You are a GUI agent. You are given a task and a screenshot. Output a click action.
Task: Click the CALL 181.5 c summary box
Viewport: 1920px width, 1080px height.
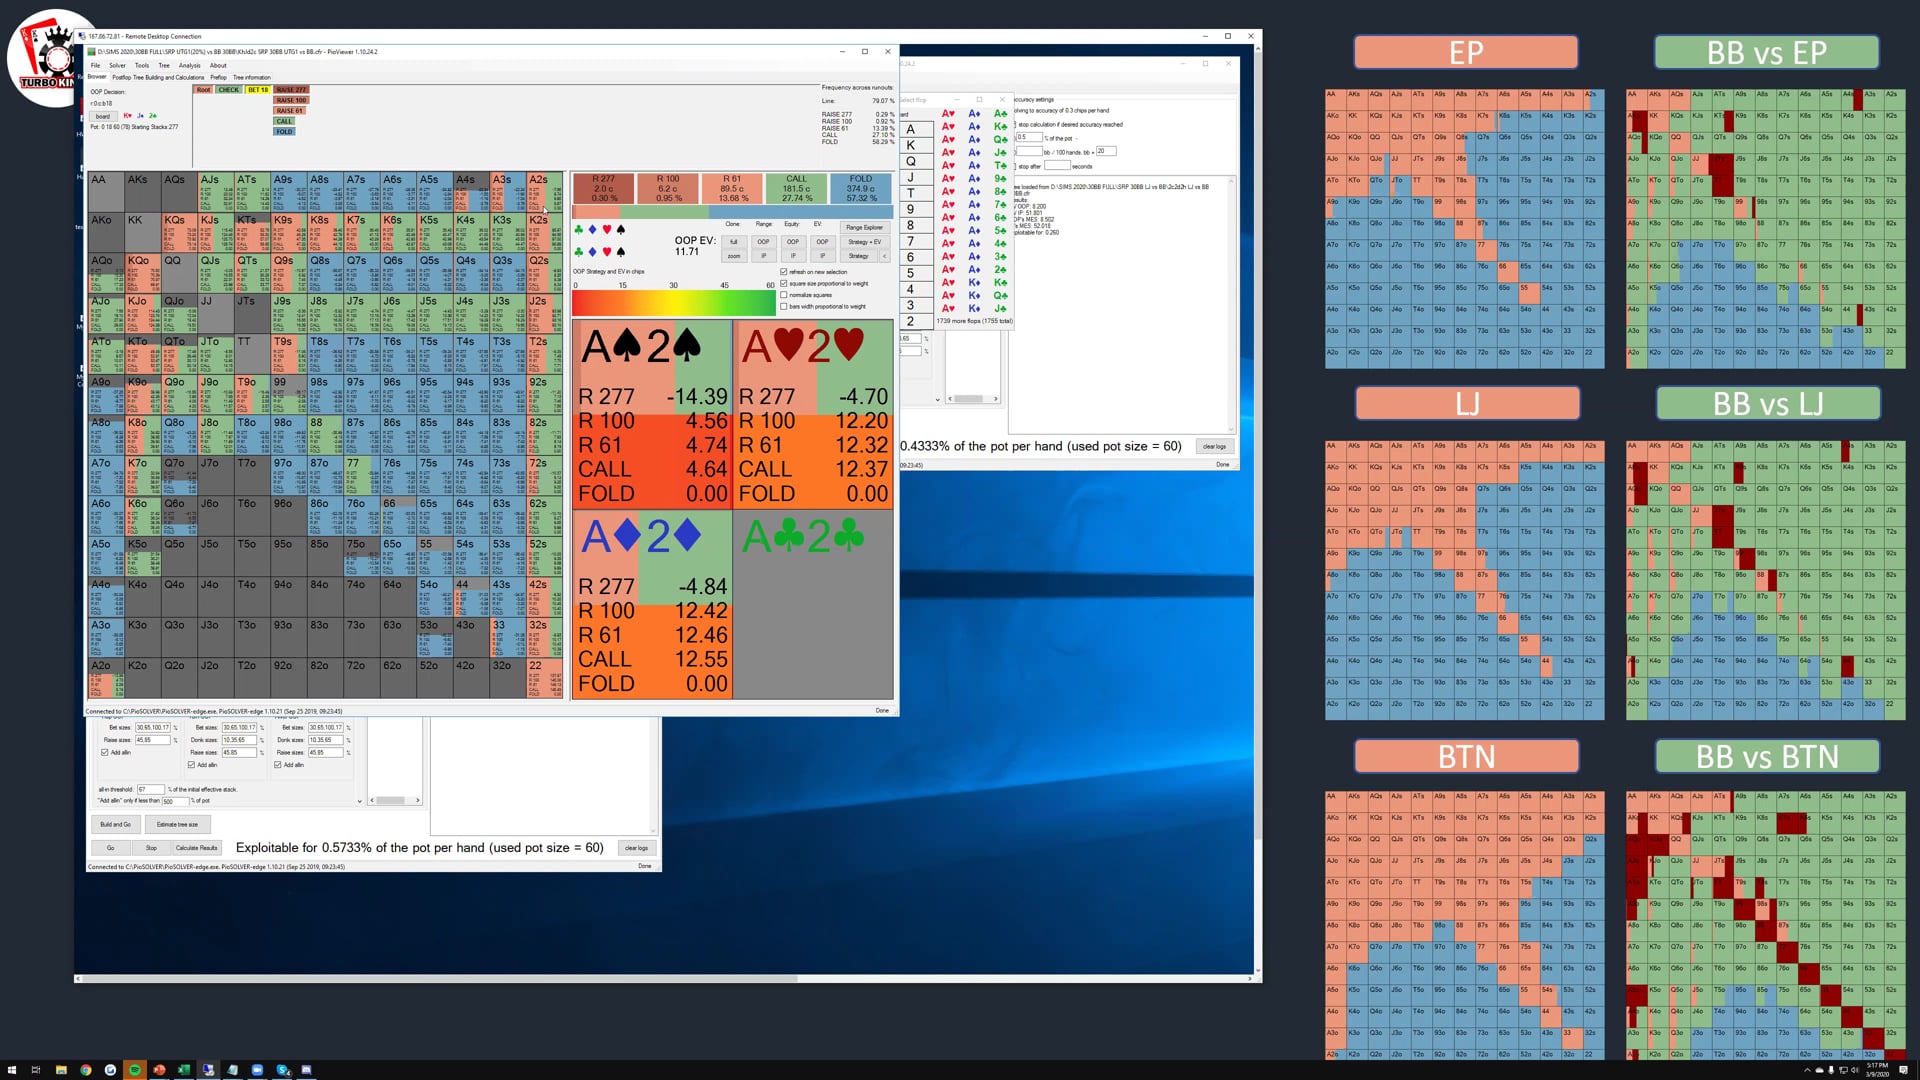pos(796,188)
